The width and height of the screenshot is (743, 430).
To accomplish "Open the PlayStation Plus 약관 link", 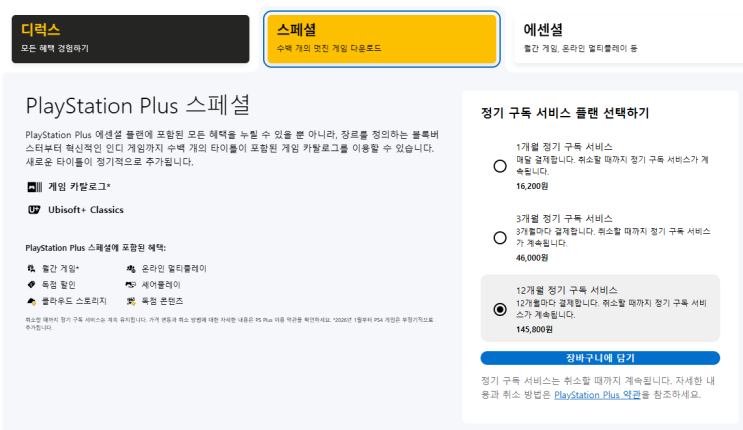I will point(597,394).
